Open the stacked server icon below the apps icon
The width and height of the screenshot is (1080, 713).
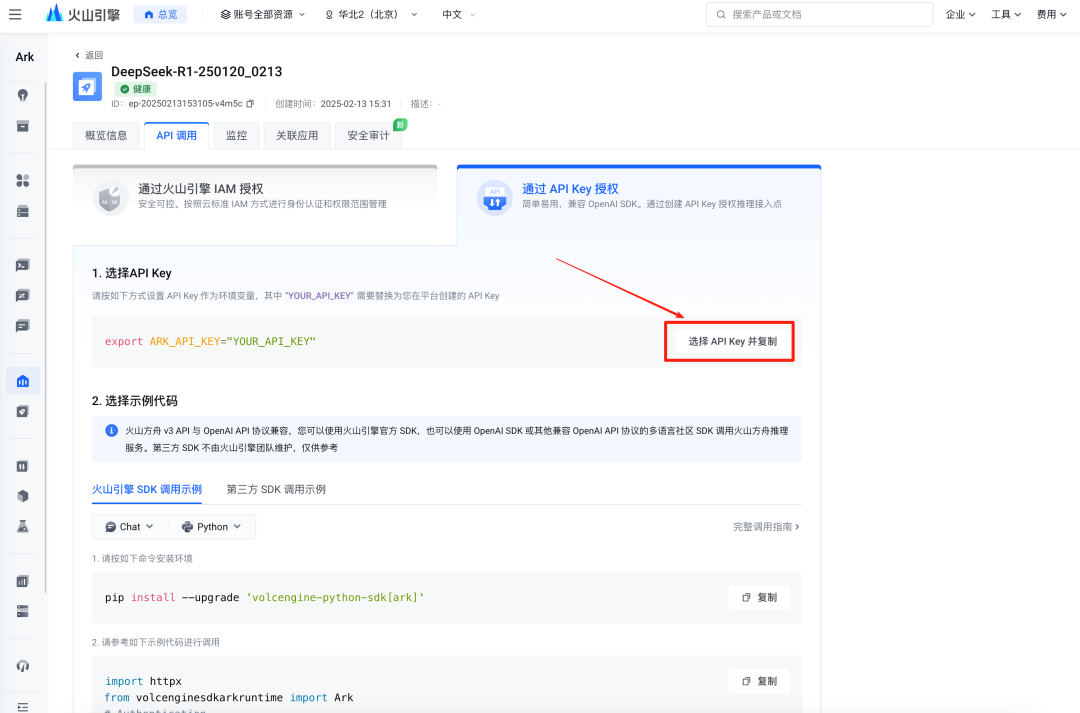pos(23,211)
